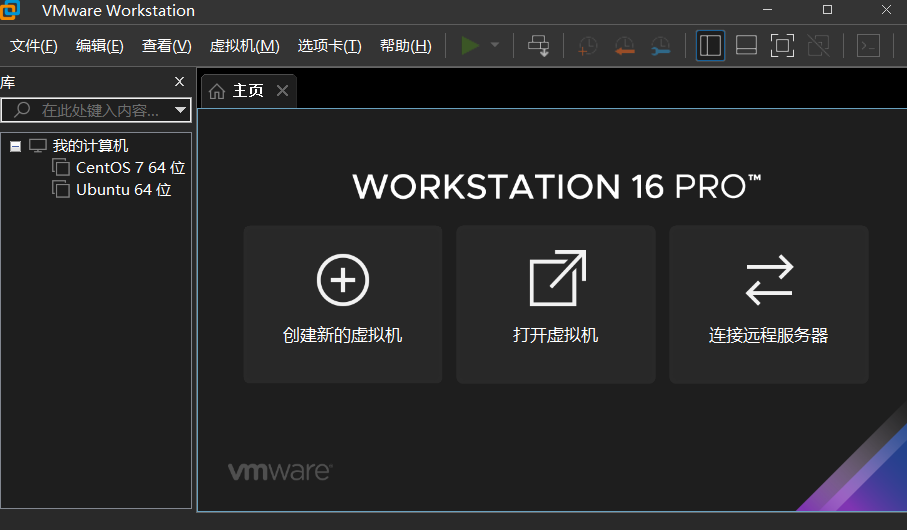Open the console view terminal icon

click(x=868, y=46)
